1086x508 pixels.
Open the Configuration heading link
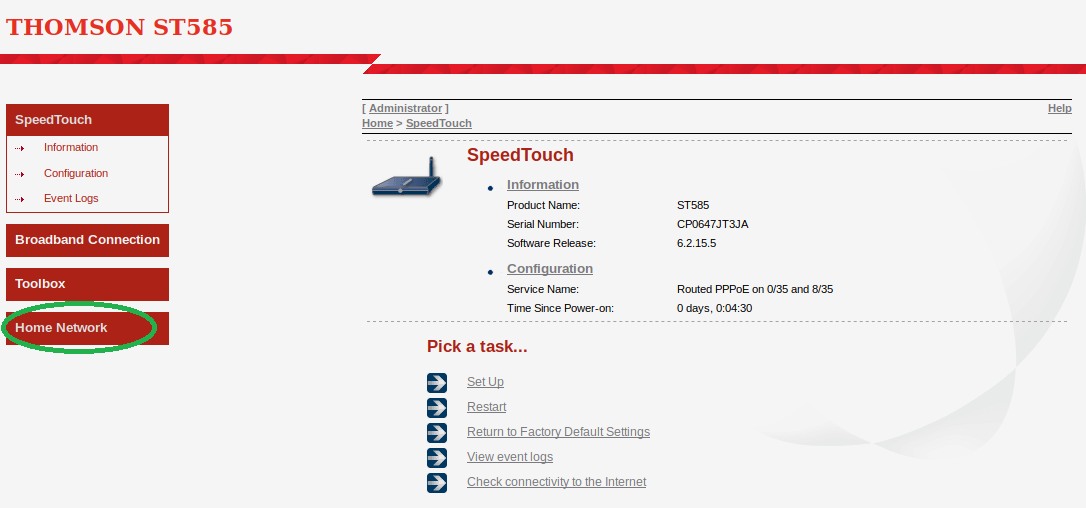click(550, 268)
